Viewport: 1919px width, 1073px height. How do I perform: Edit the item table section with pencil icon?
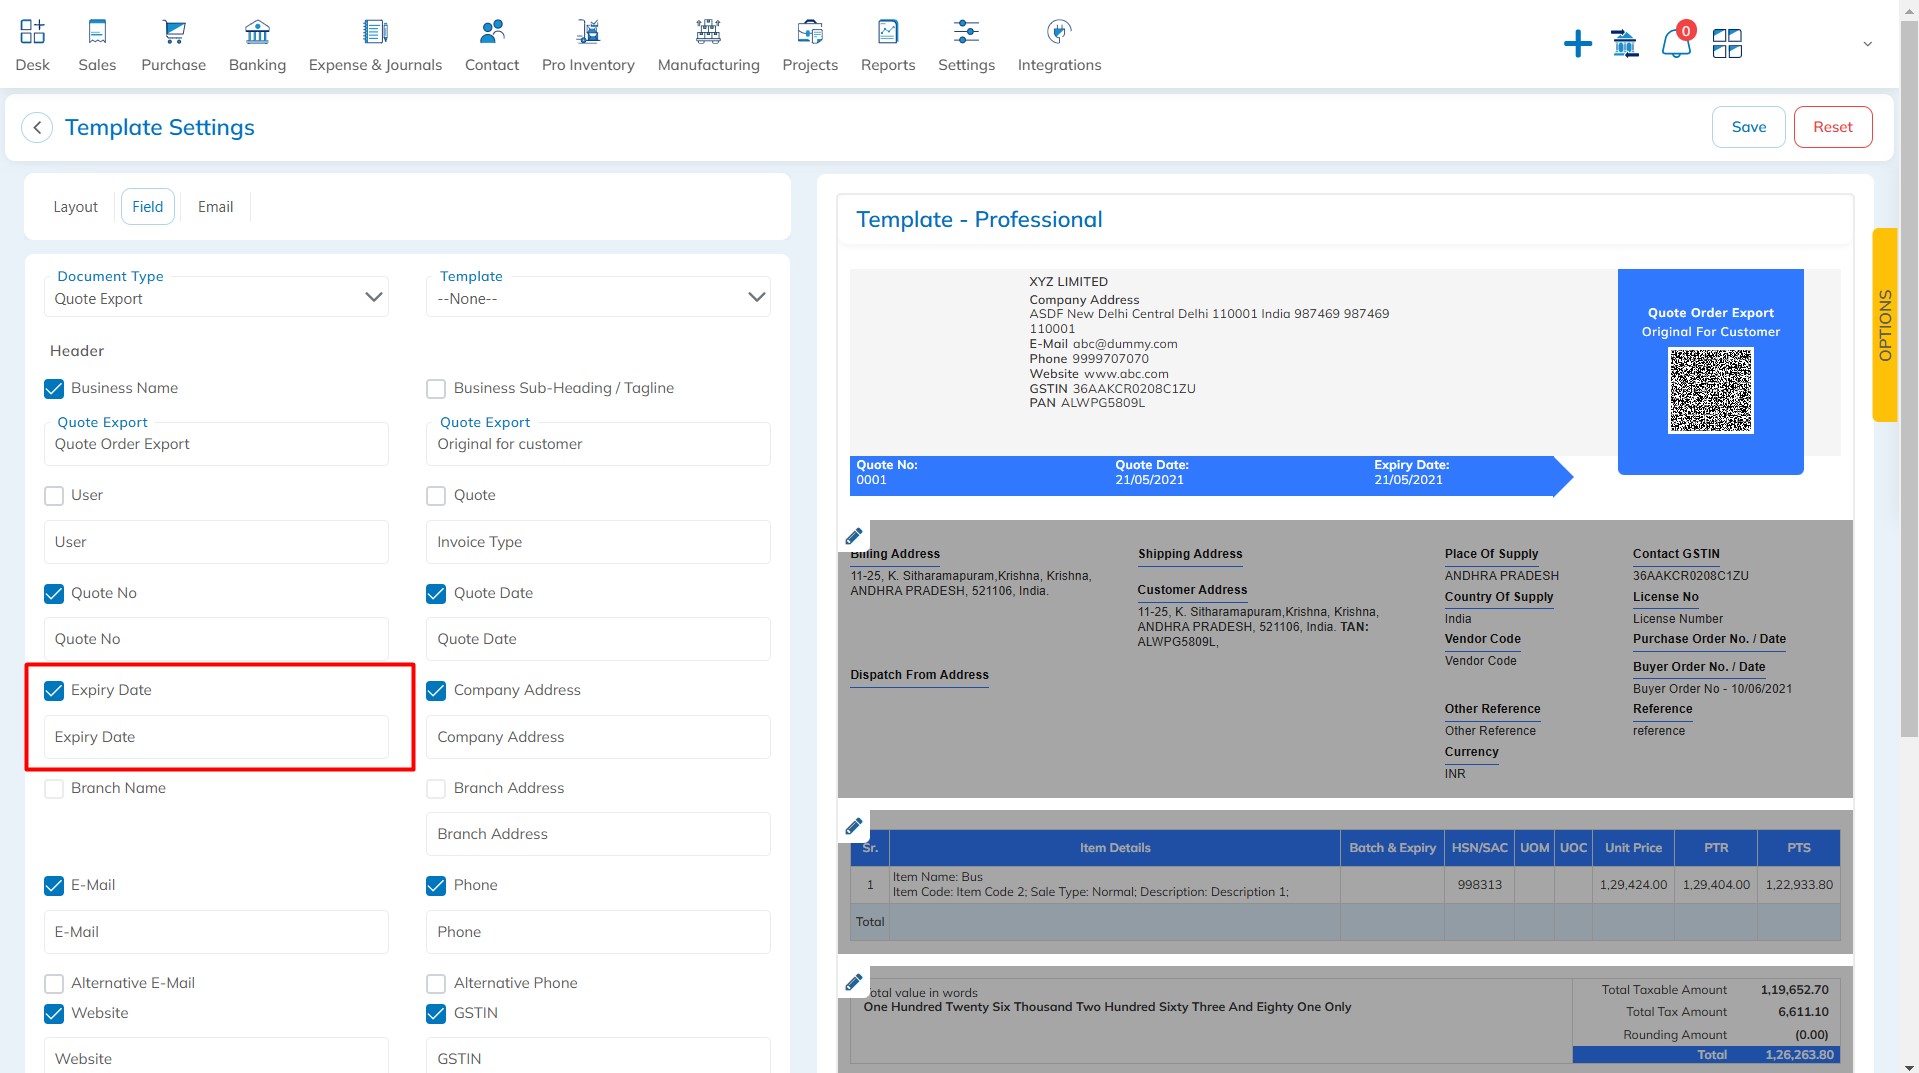(x=854, y=826)
